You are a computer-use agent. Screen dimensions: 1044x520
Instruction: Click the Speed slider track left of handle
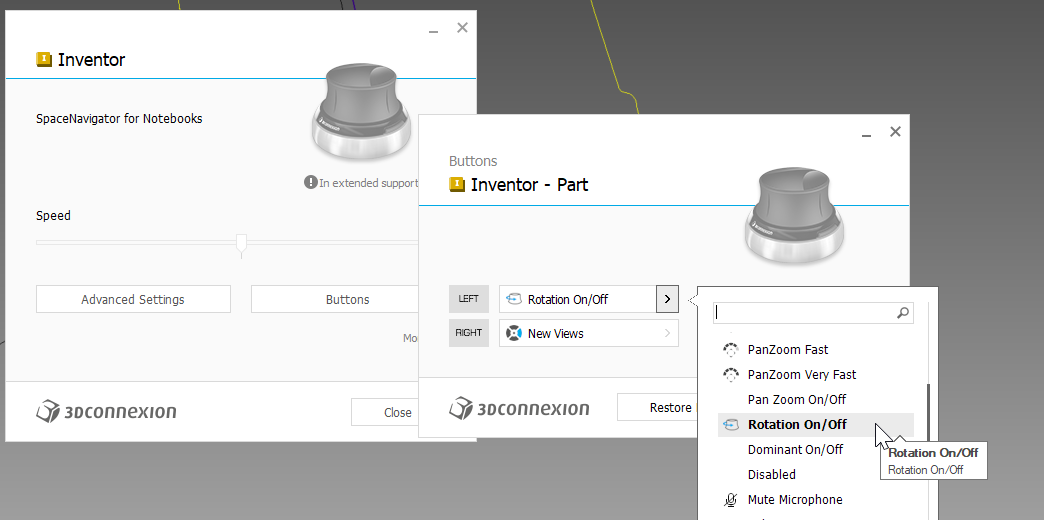136,242
